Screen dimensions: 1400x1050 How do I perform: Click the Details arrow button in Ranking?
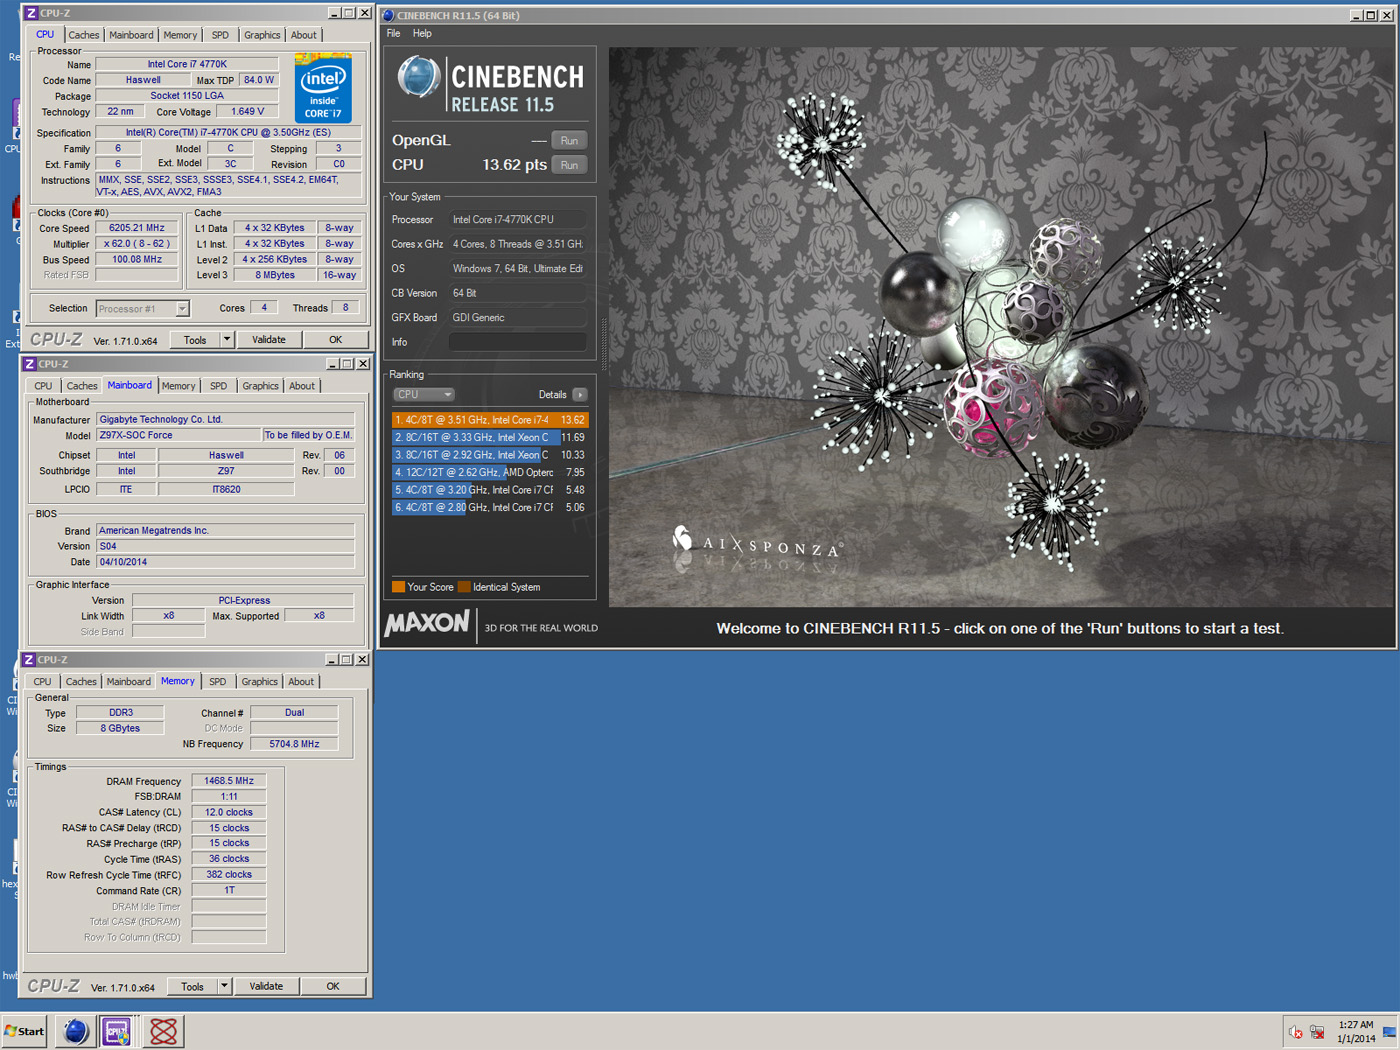580,395
